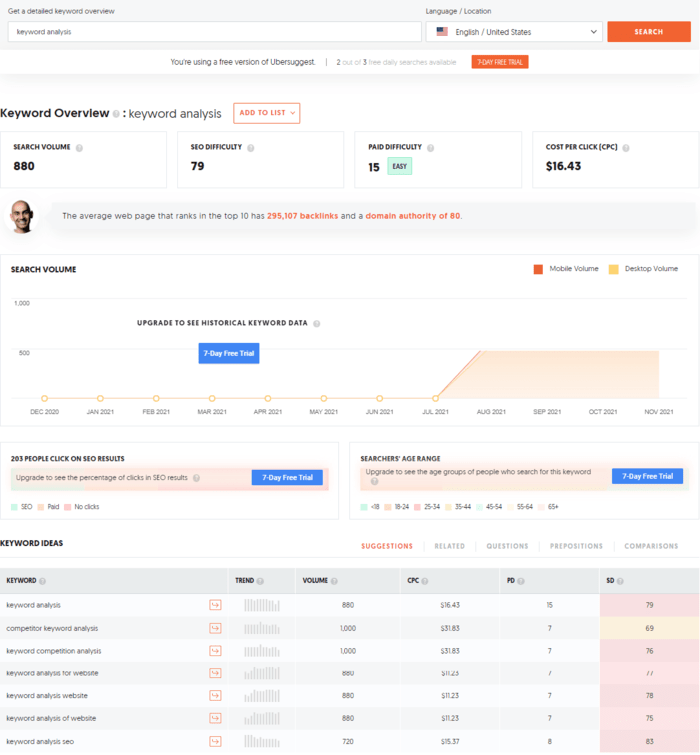700x755 pixels.
Task: Click the orange SEARCH button
Action: pyautogui.click(x=649, y=32)
